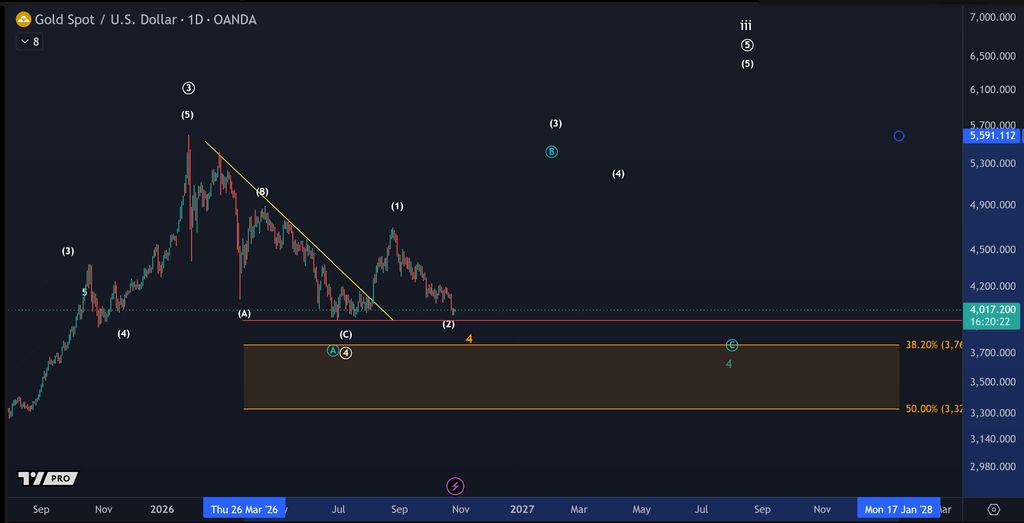Select the circled 3 wave label at peak
The width and height of the screenshot is (1024, 523).
click(x=188, y=88)
